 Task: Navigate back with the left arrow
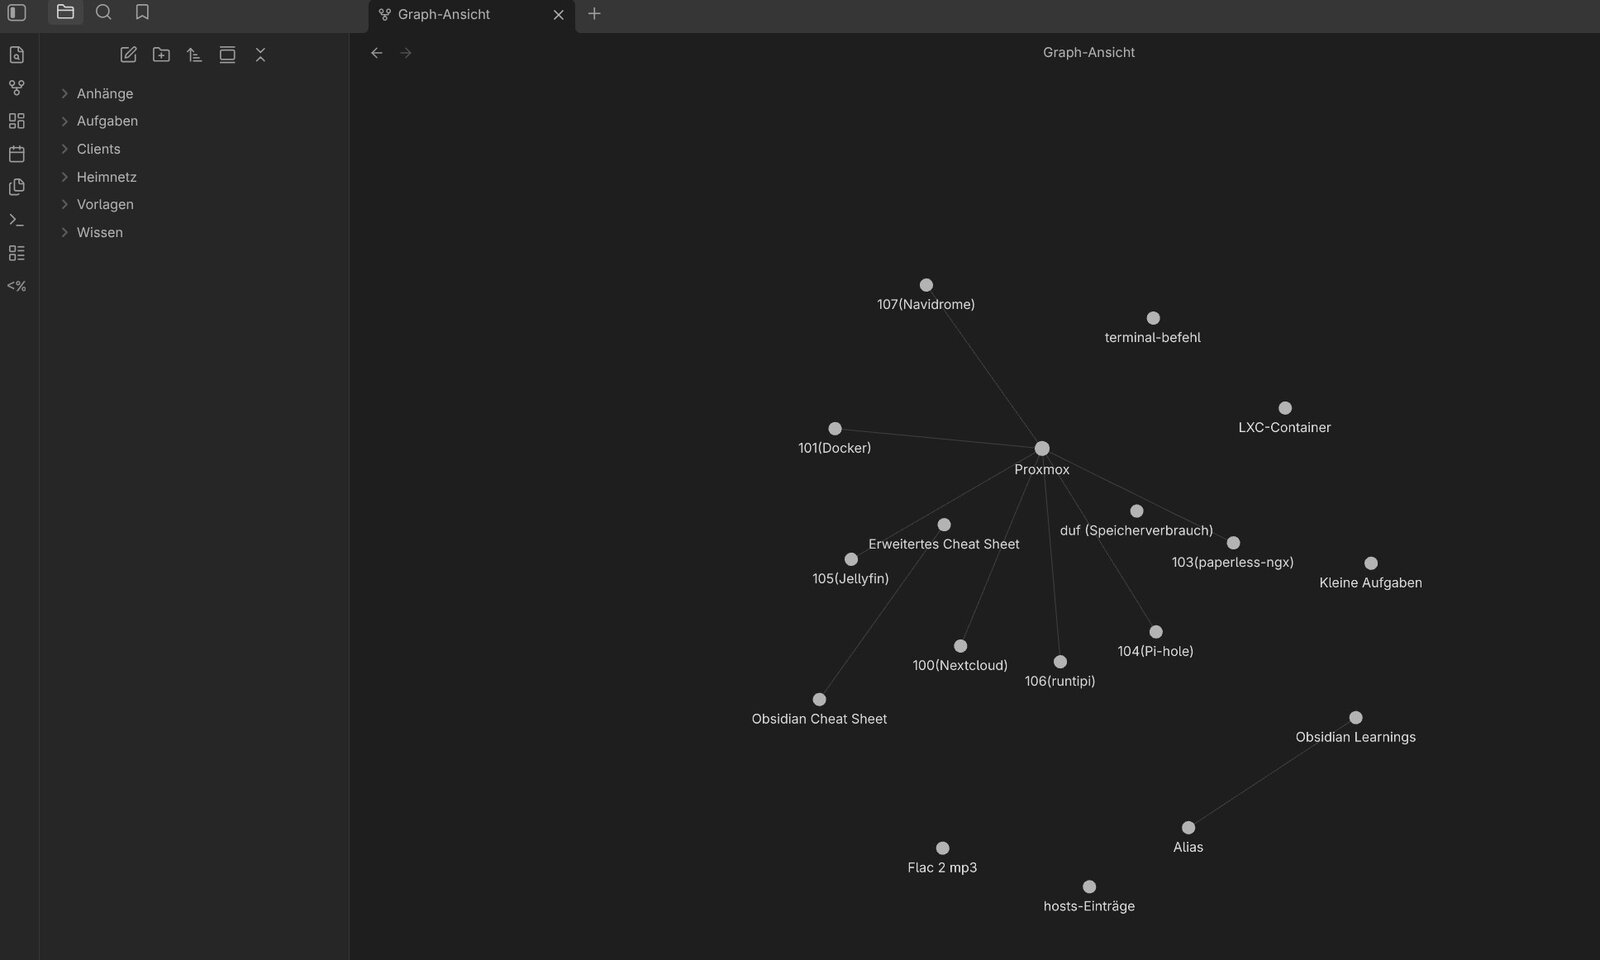tap(377, 53)
